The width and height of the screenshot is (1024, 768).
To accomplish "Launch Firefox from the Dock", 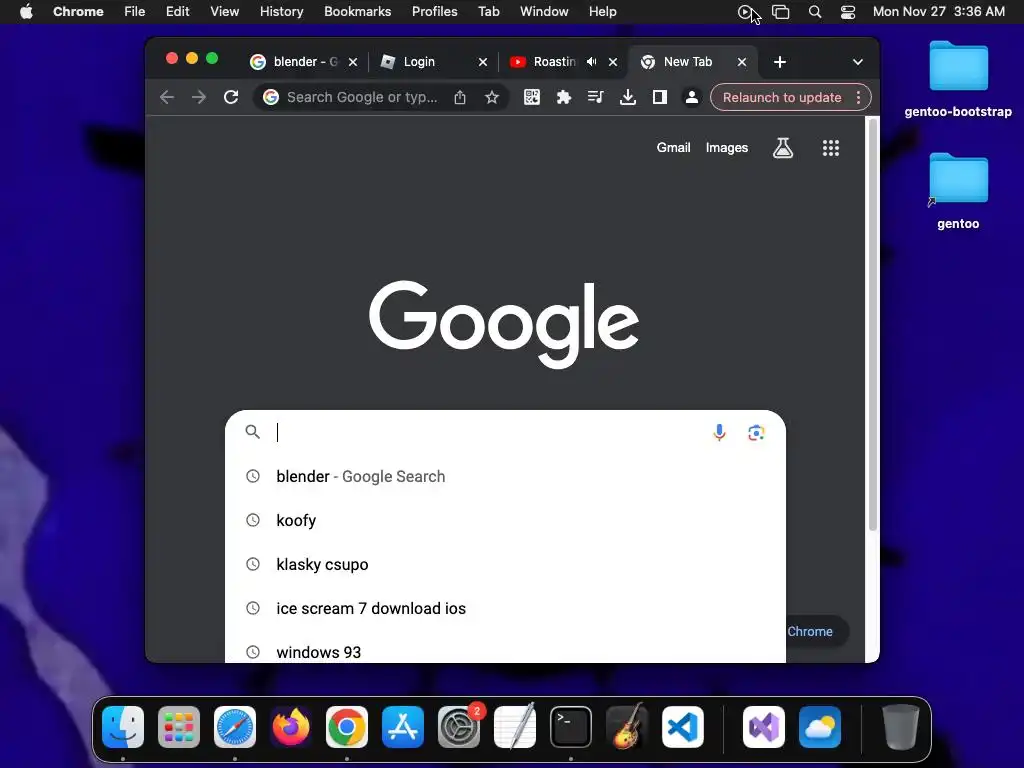I will pos(291,727).
